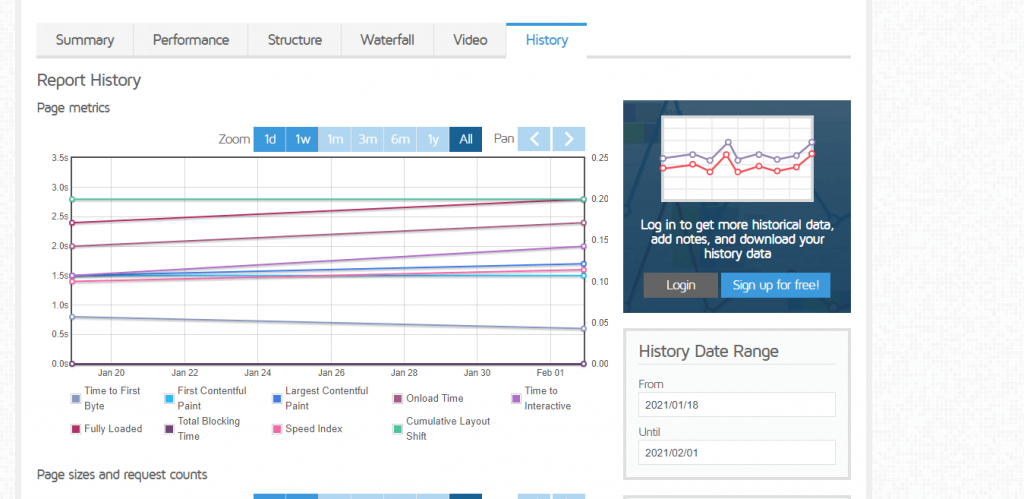Set chart zoom to 1w
The image size is (1024, 499).
pyautogui.click(x=302, y=139)
